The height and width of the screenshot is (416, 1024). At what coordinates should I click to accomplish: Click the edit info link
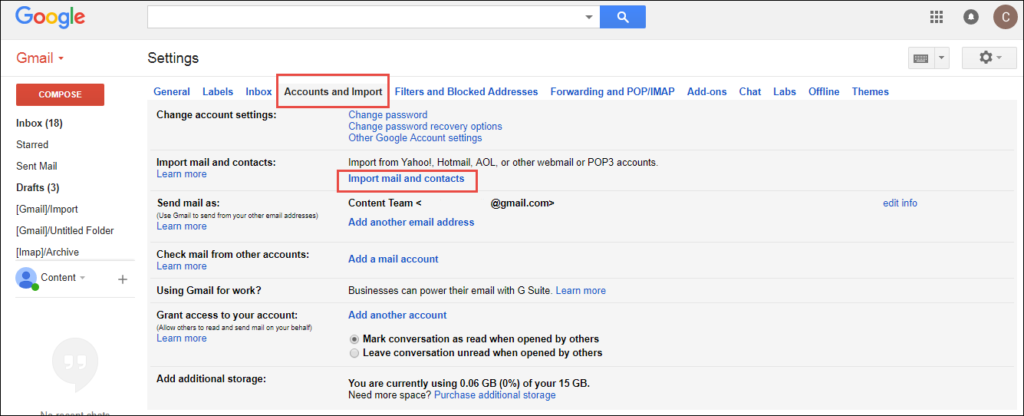point(900,203)
